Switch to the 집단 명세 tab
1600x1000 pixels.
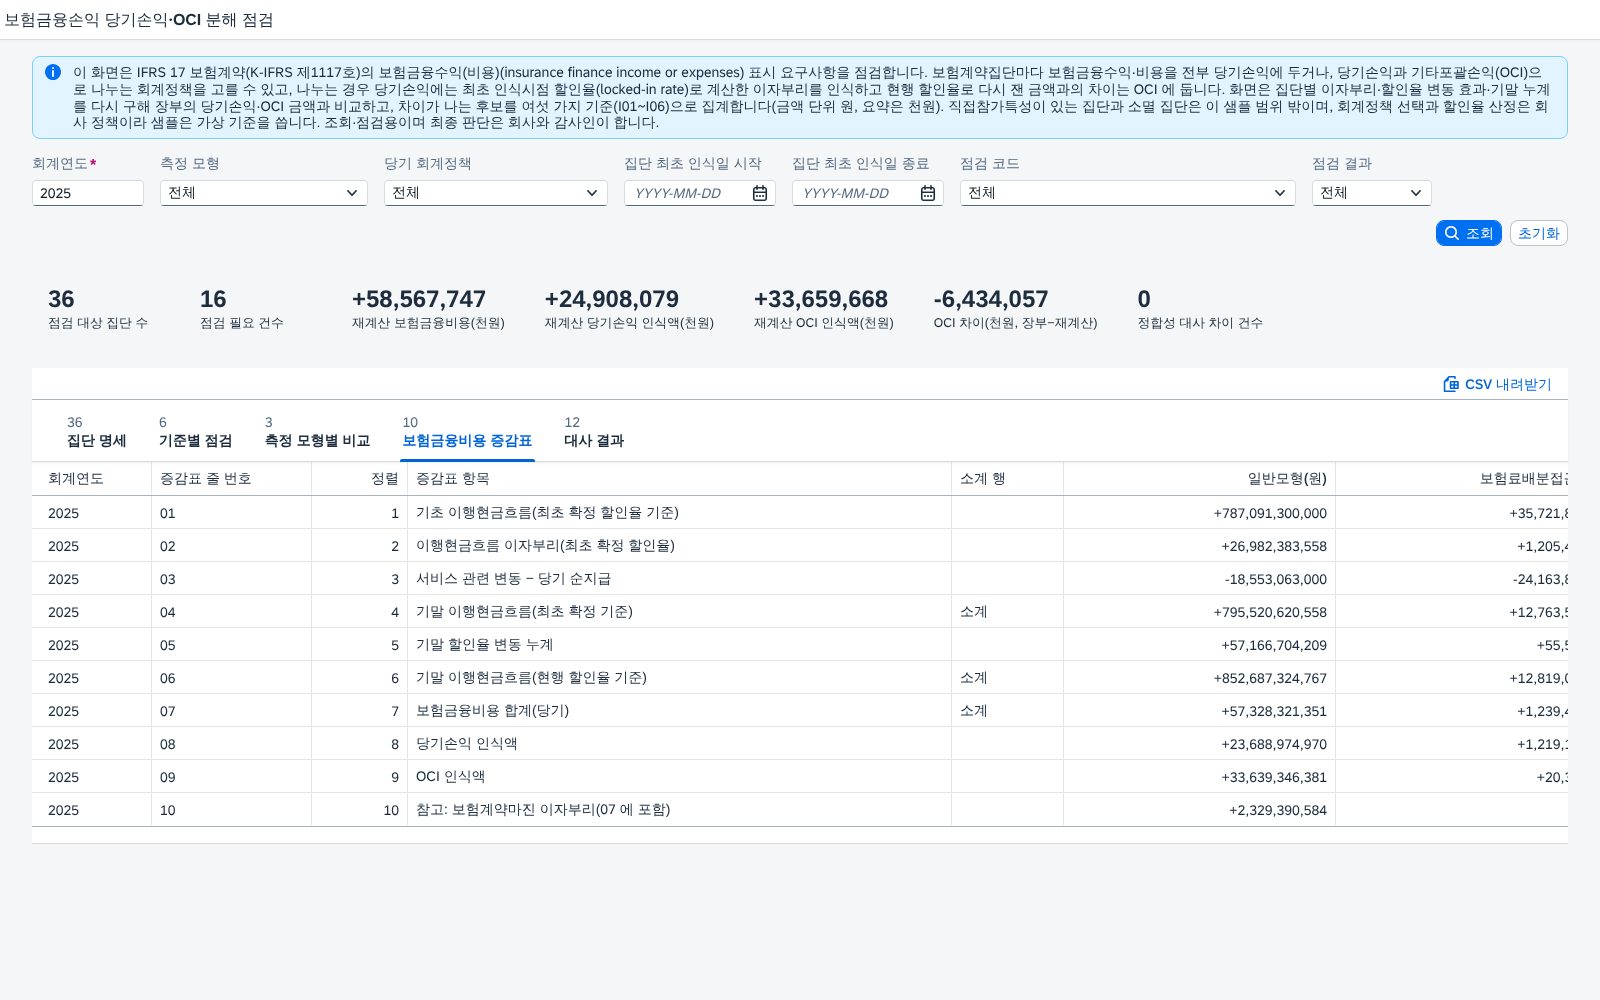(x=96, y=432)
